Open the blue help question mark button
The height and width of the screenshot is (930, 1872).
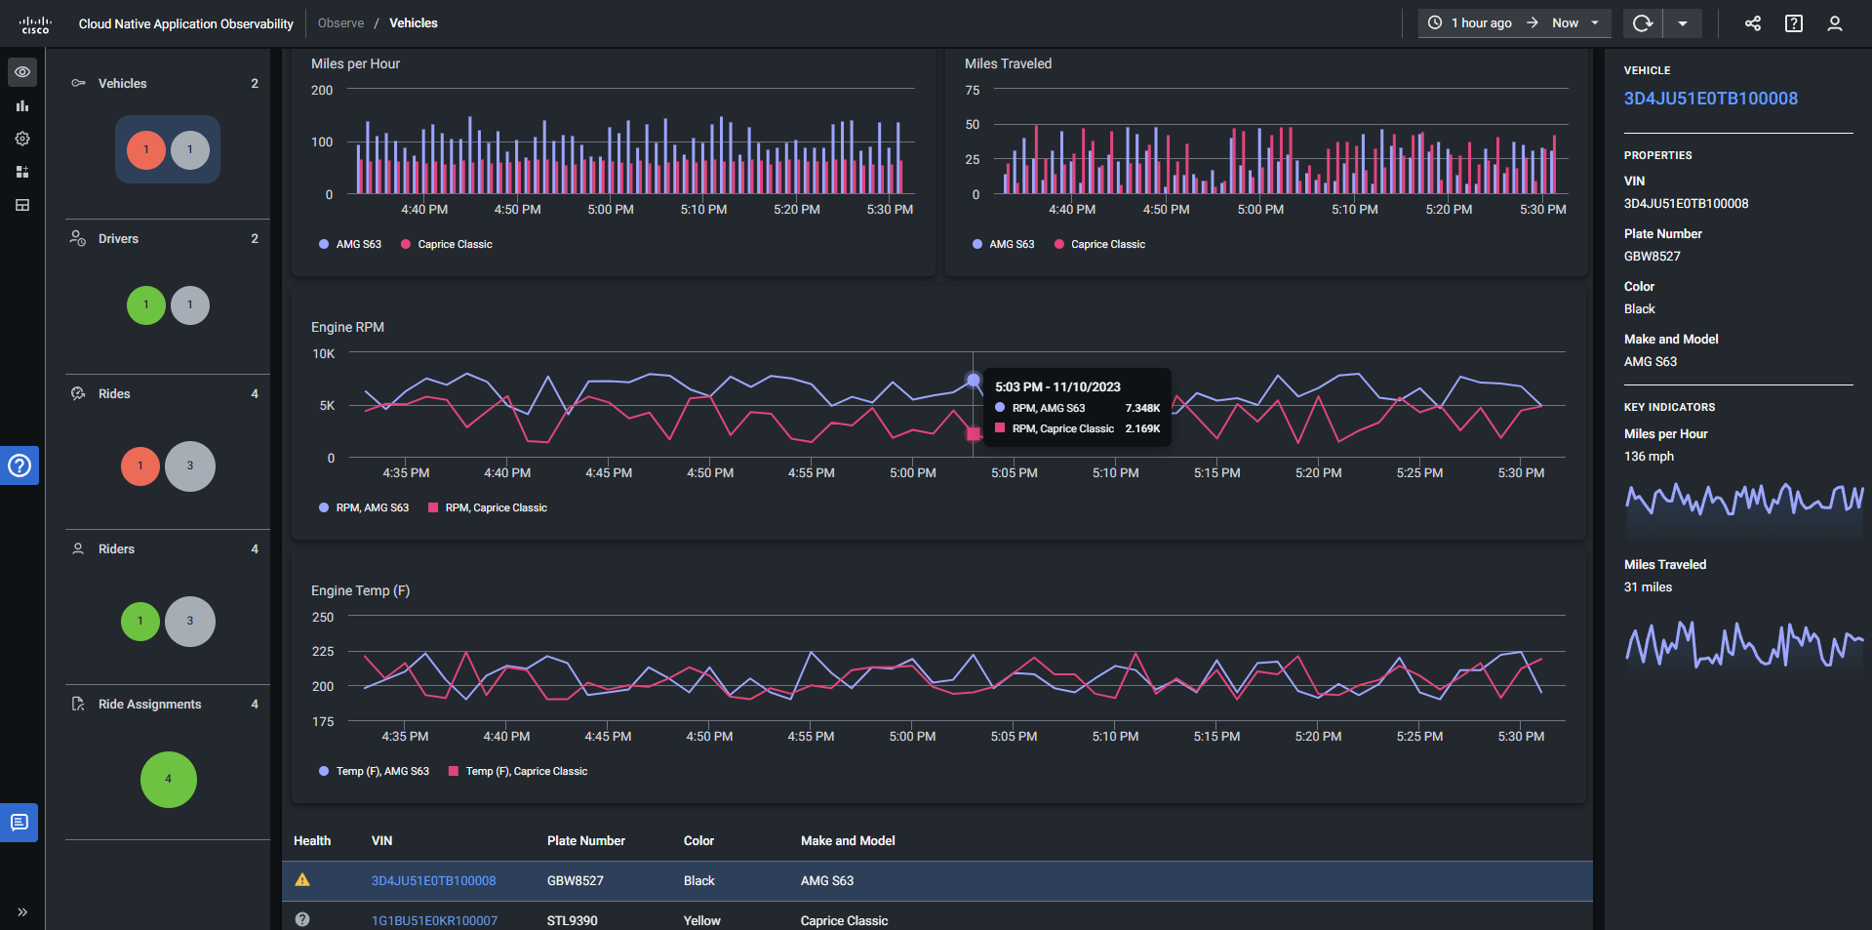pos(19,465)
